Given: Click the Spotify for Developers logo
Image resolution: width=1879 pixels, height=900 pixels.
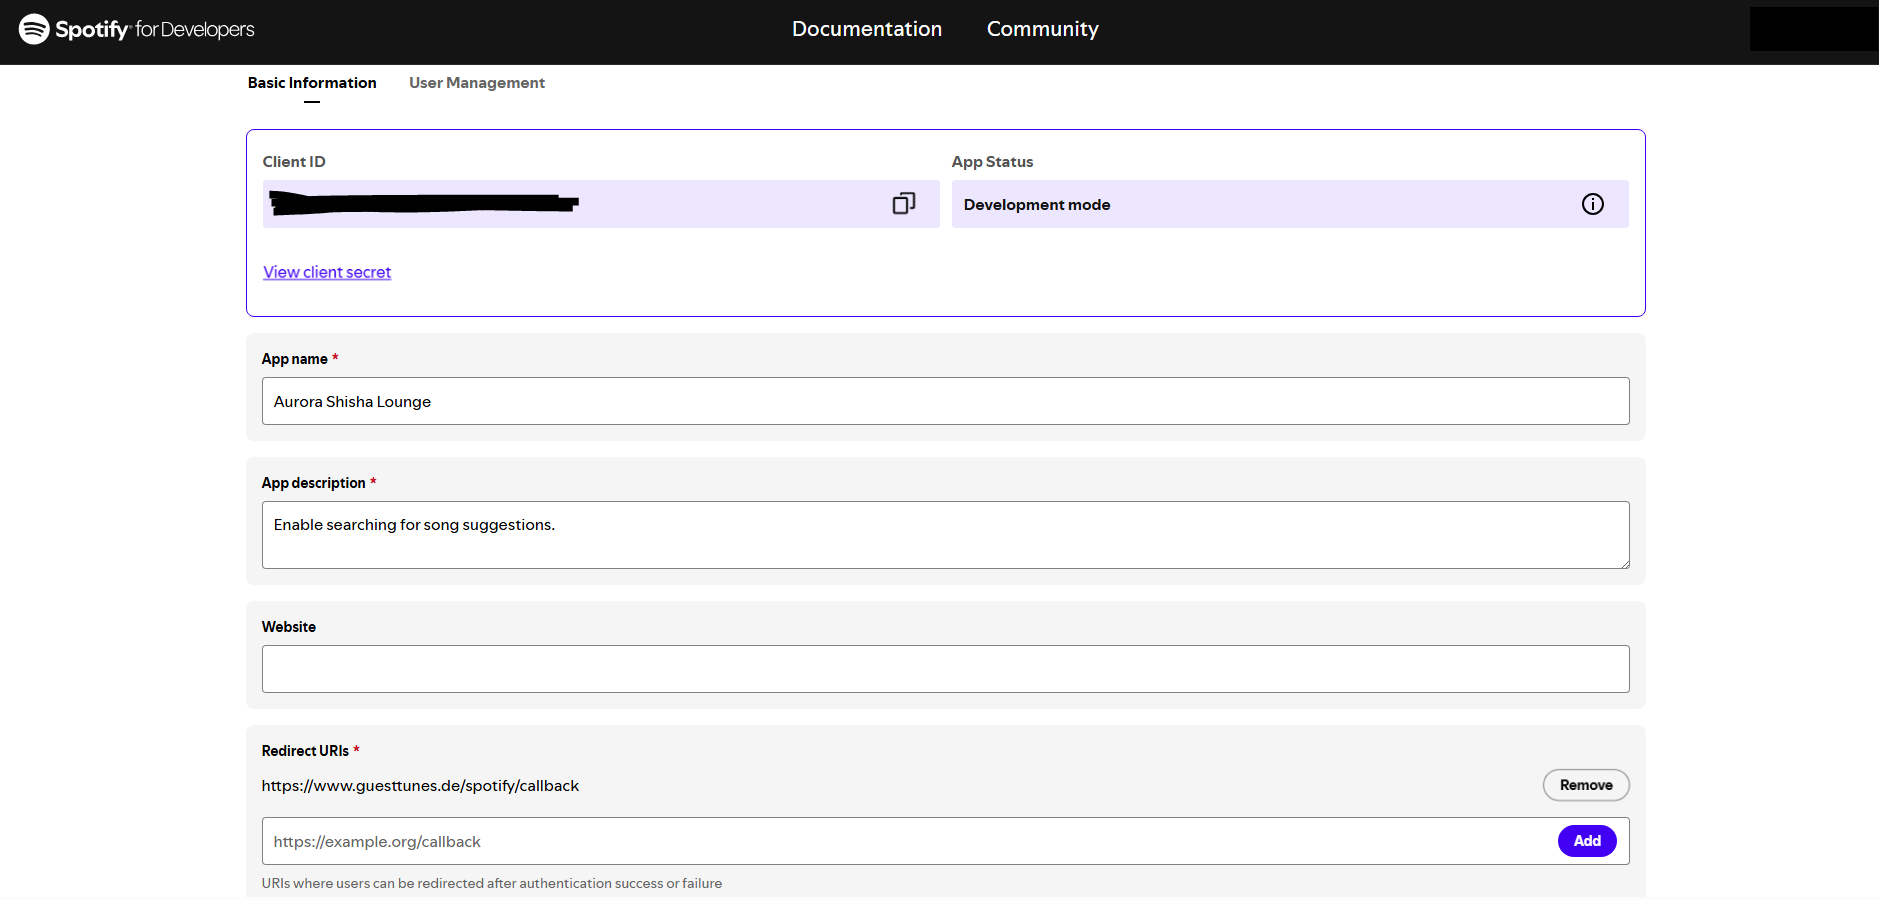Looking at the screenshot, I should [137, 29].
